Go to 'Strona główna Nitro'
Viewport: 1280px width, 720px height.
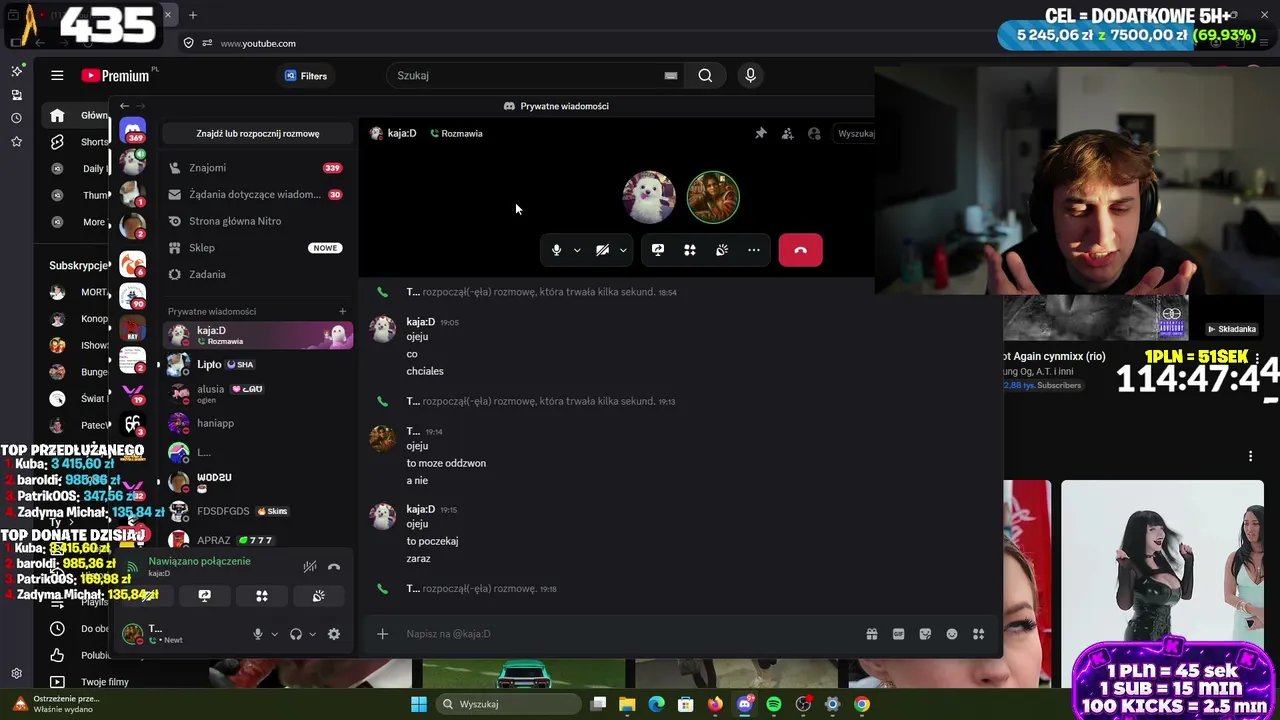(x=256, y=221)
